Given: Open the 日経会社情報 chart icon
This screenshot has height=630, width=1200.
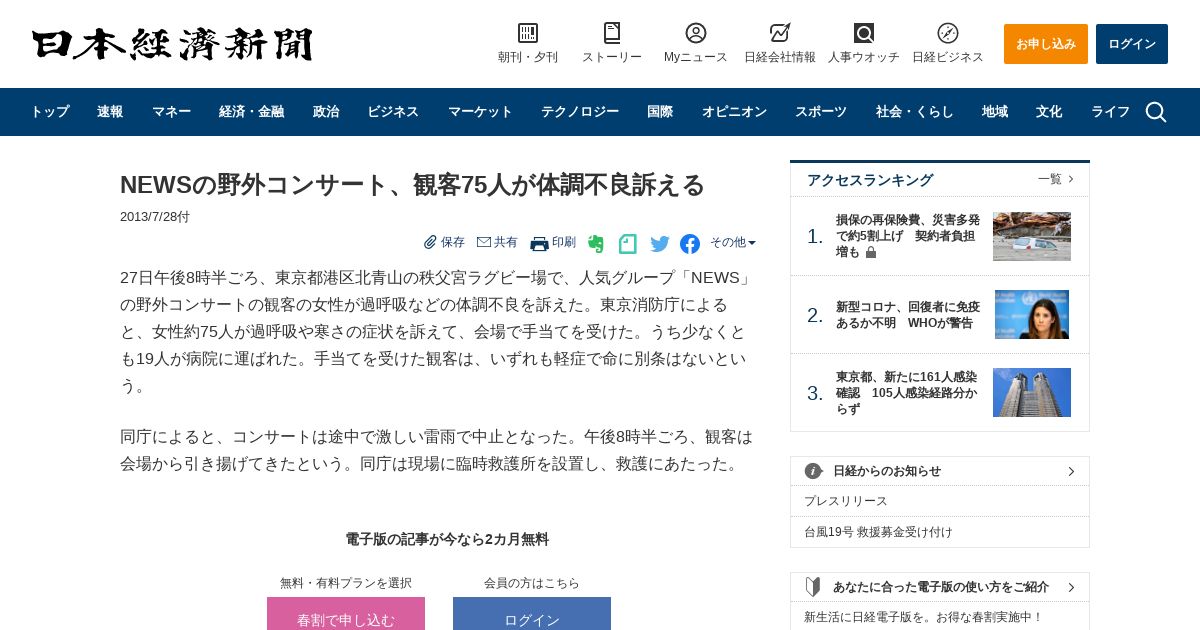Looking at the screenshot, I should (780, 33).
